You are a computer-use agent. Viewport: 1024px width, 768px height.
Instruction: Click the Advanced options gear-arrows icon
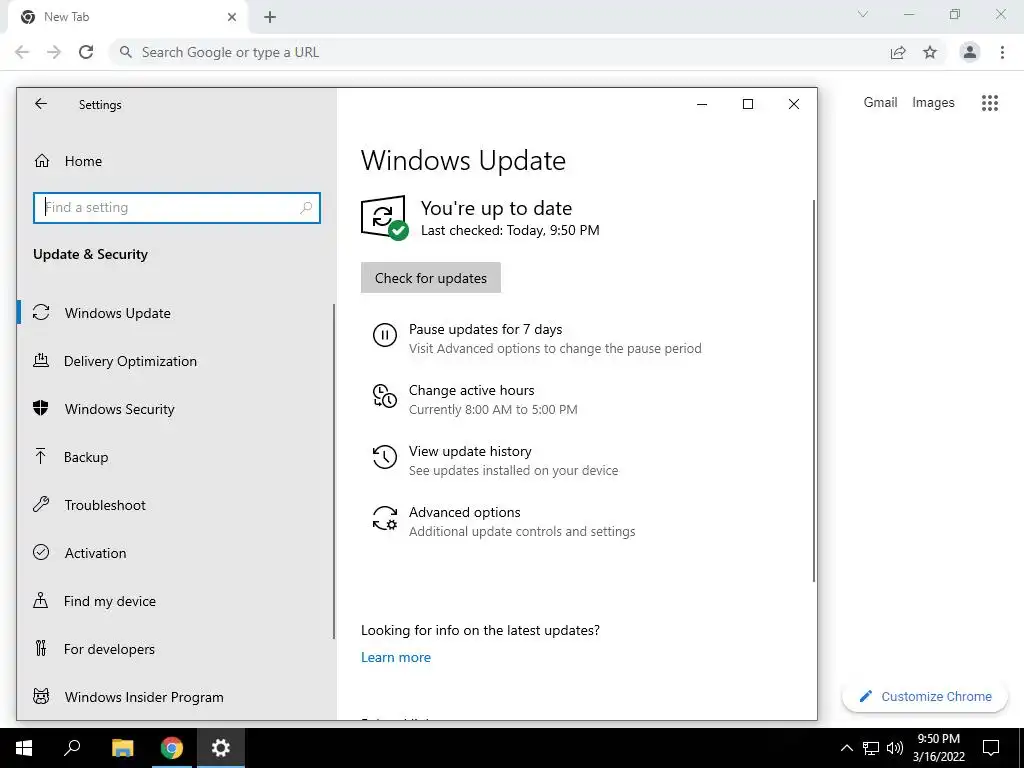point(385,518)
